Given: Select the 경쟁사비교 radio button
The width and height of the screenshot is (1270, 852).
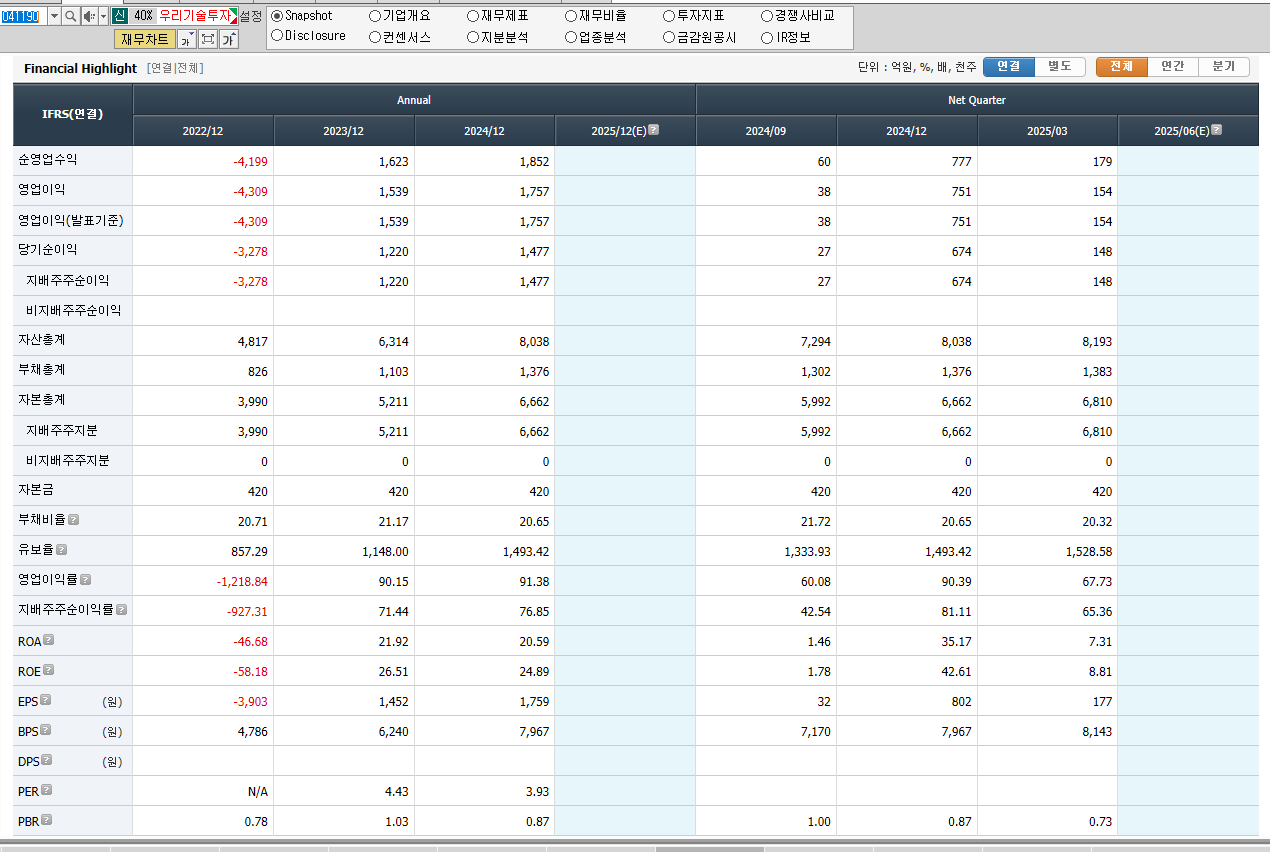Looking at the screenshot, I should coord(767,16).
